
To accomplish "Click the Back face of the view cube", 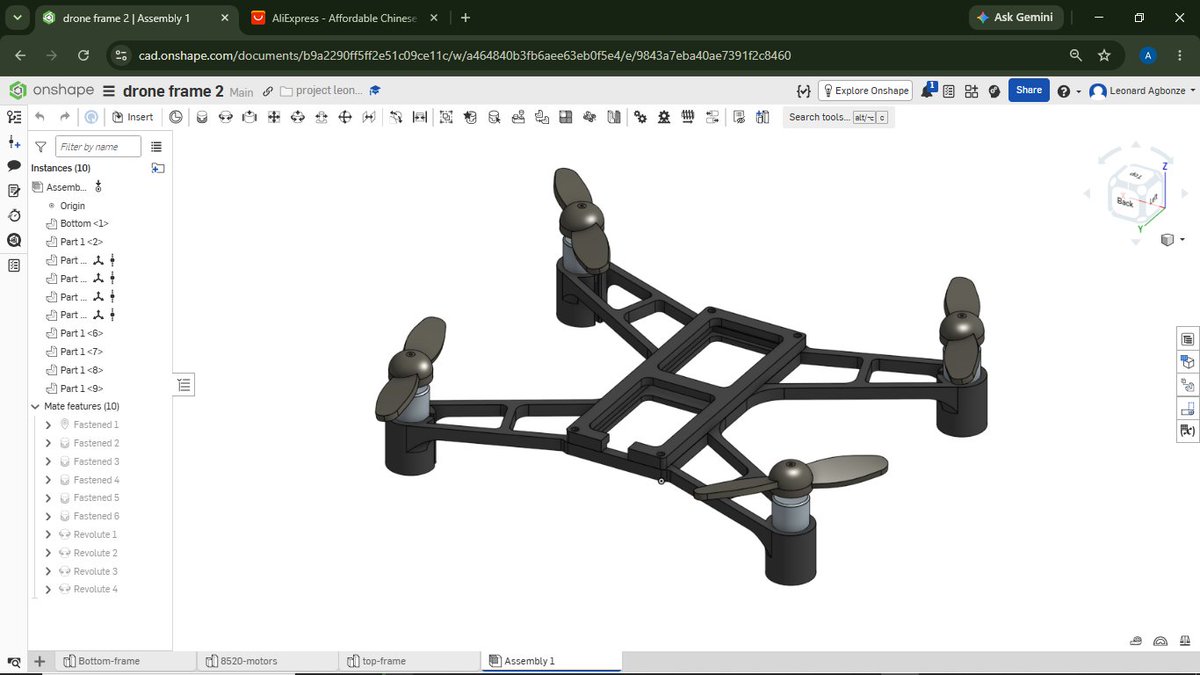I will (1125, 202).
